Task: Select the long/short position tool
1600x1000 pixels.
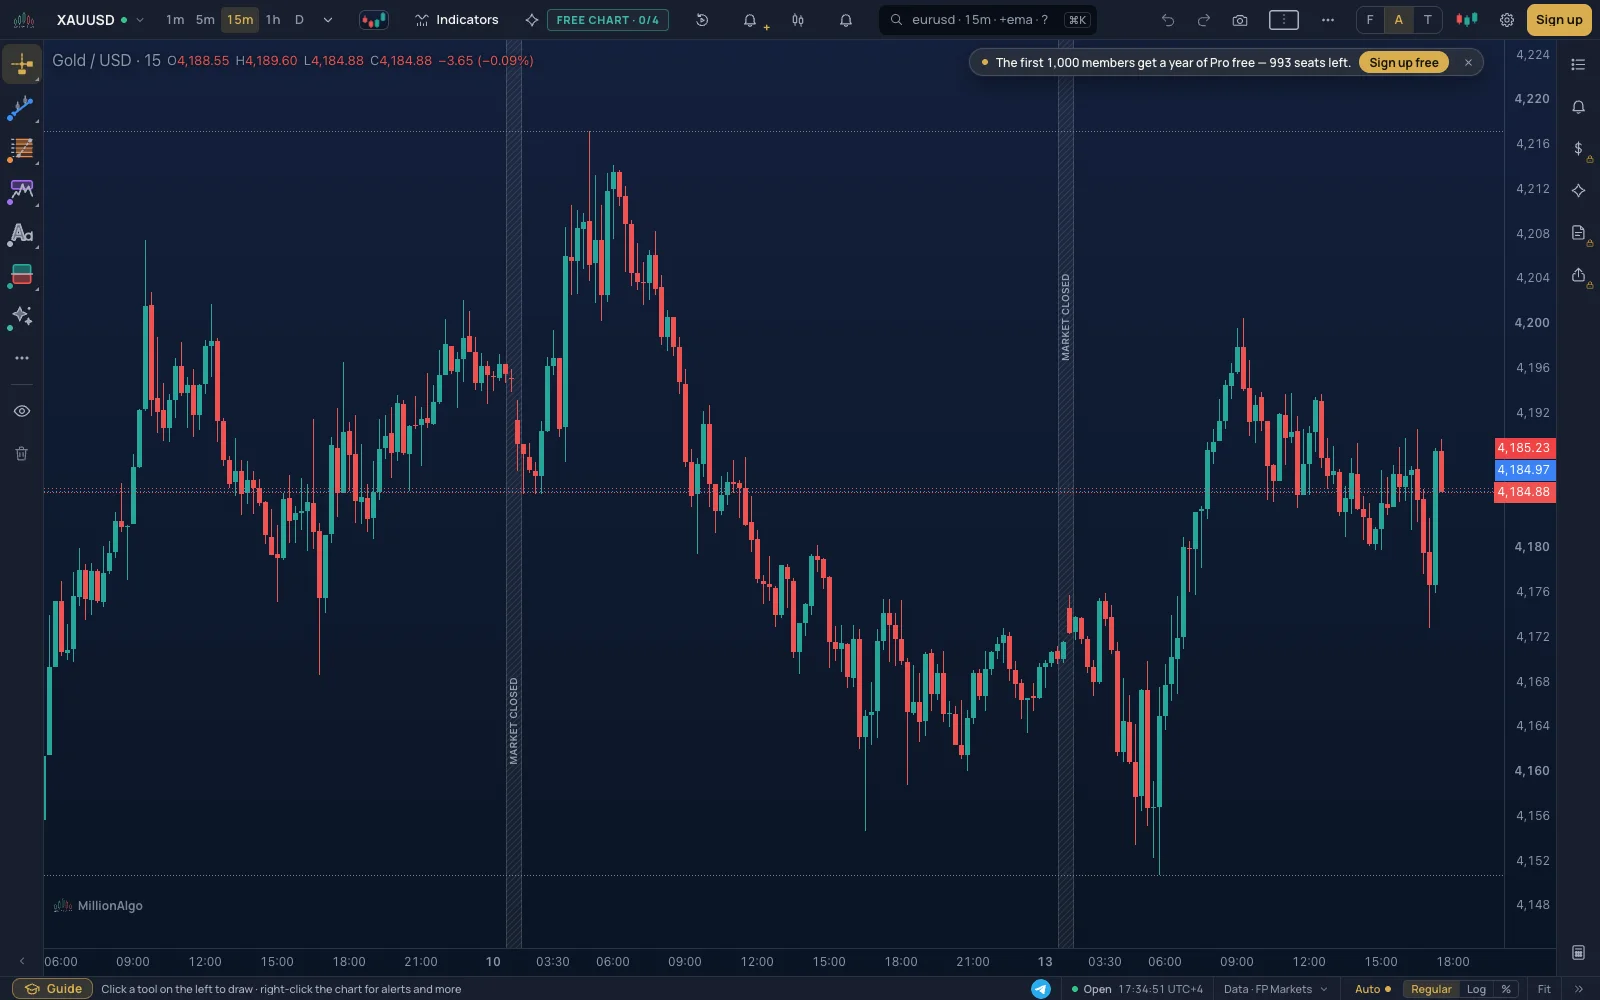Action: tap(21, 275)
